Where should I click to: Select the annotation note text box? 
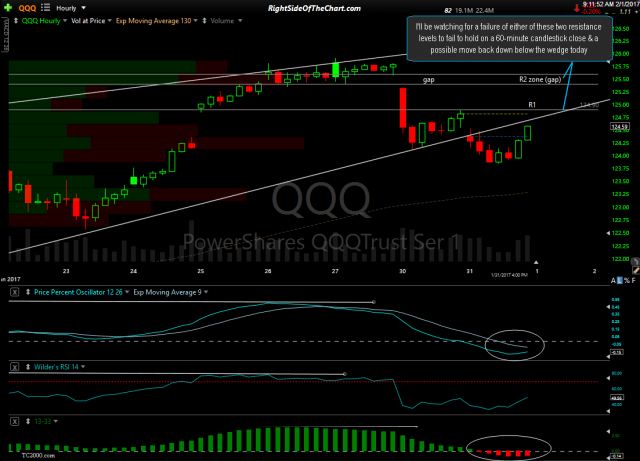coord(509,39)
